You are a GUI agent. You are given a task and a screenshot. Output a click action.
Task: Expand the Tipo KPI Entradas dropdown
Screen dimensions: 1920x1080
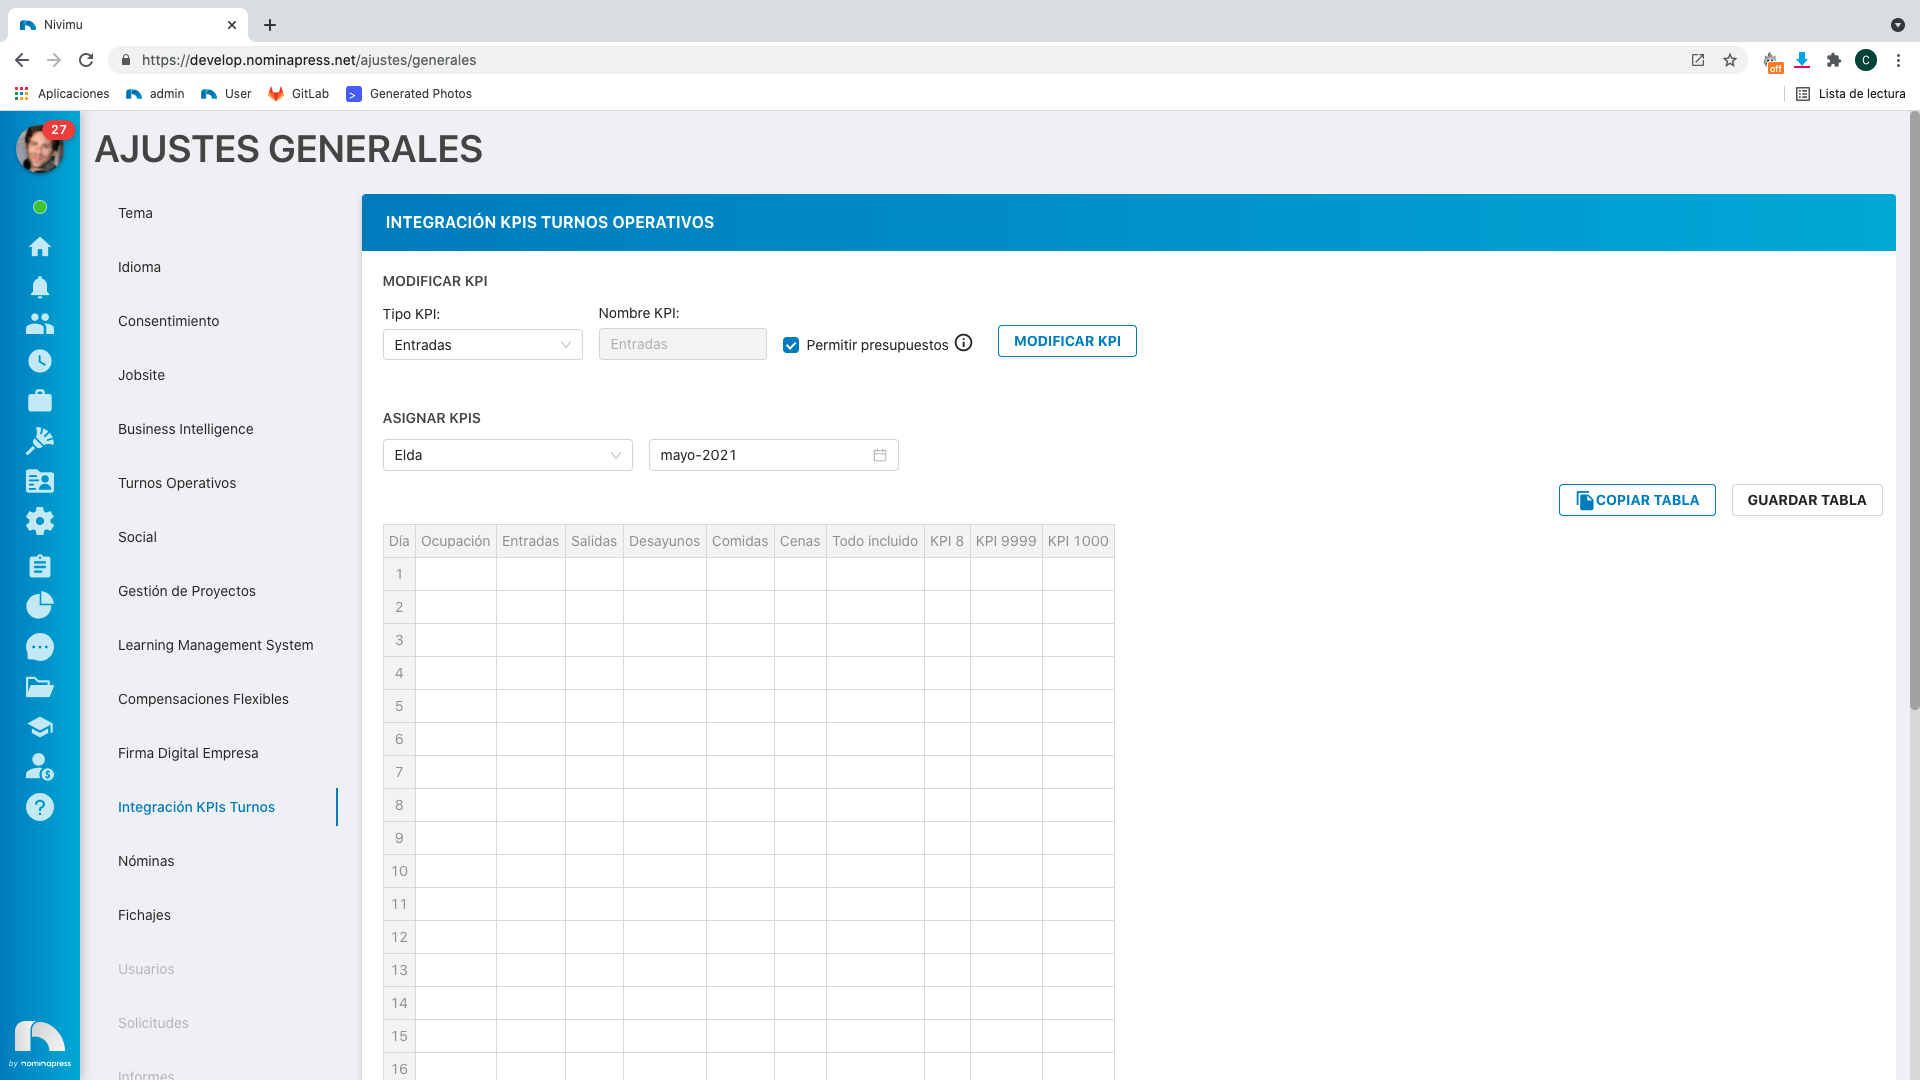(482, 345)
